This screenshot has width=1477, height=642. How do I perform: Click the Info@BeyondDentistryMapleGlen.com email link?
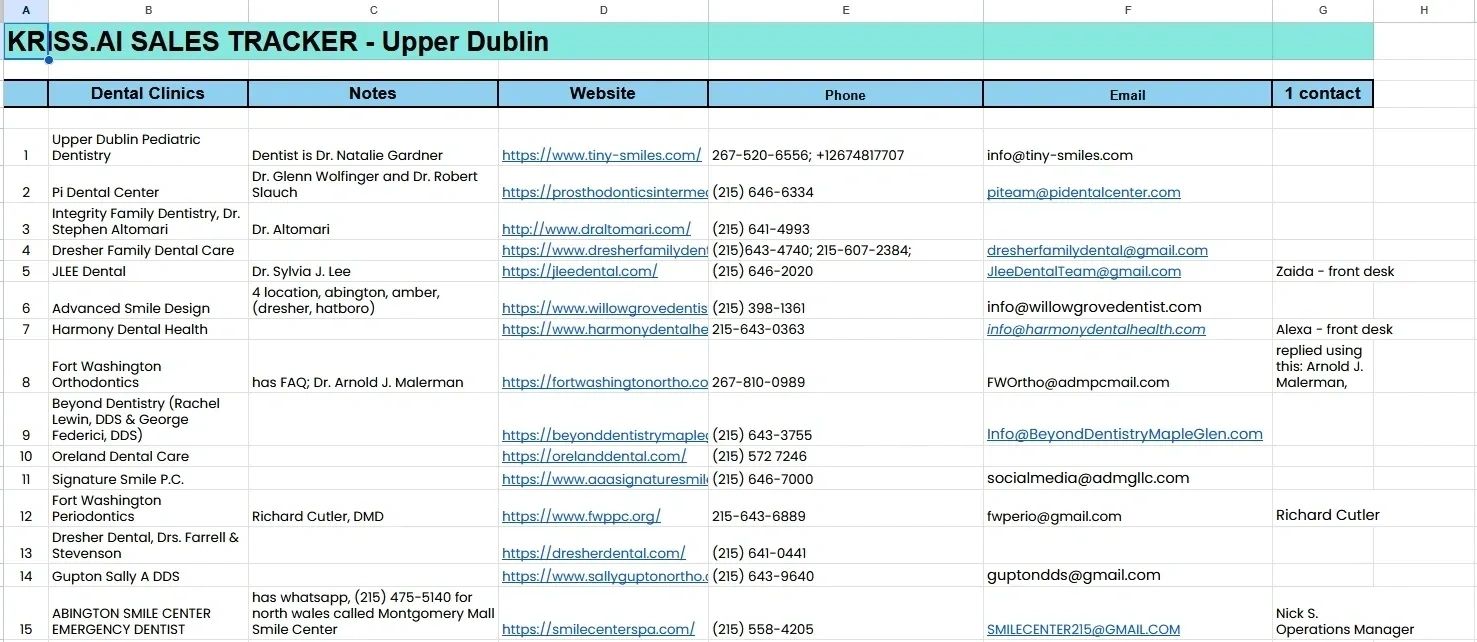click(x=1125, y=434)
